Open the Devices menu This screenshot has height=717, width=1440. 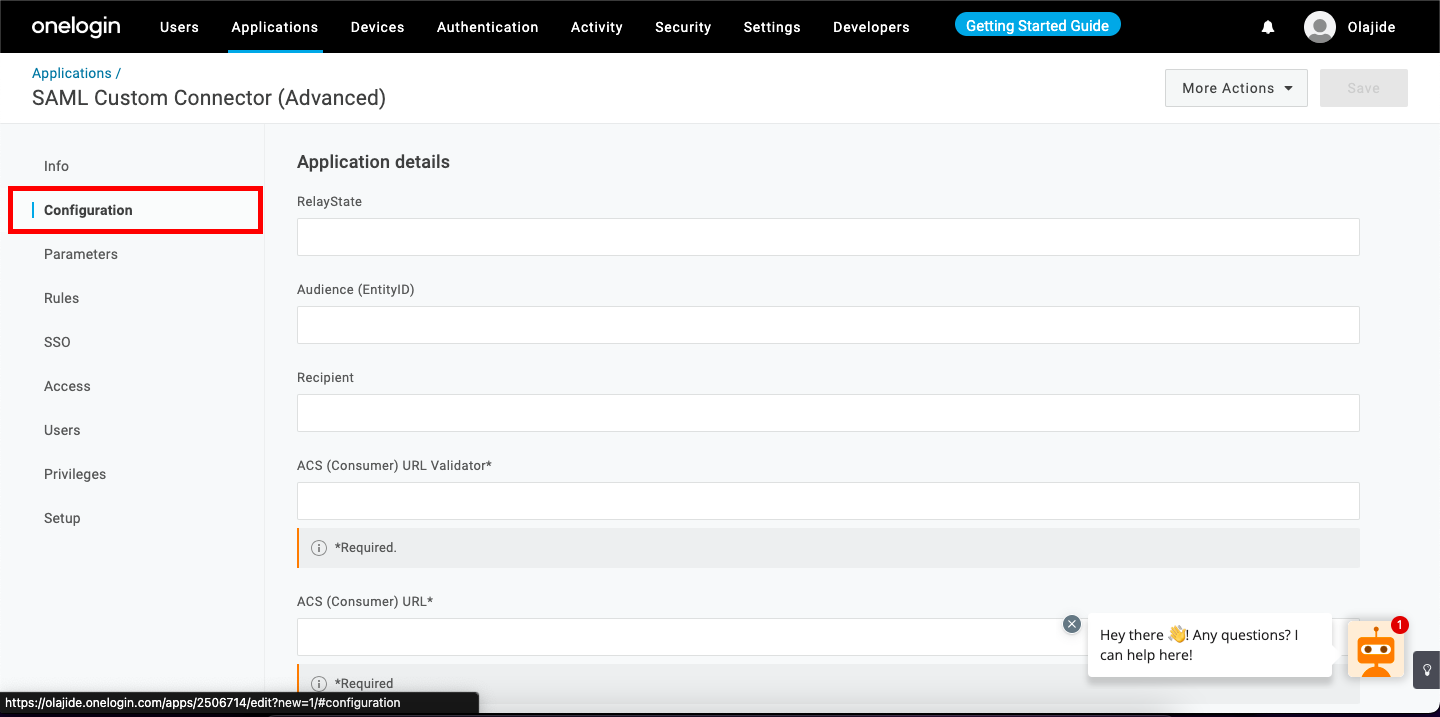pos(378,27)
